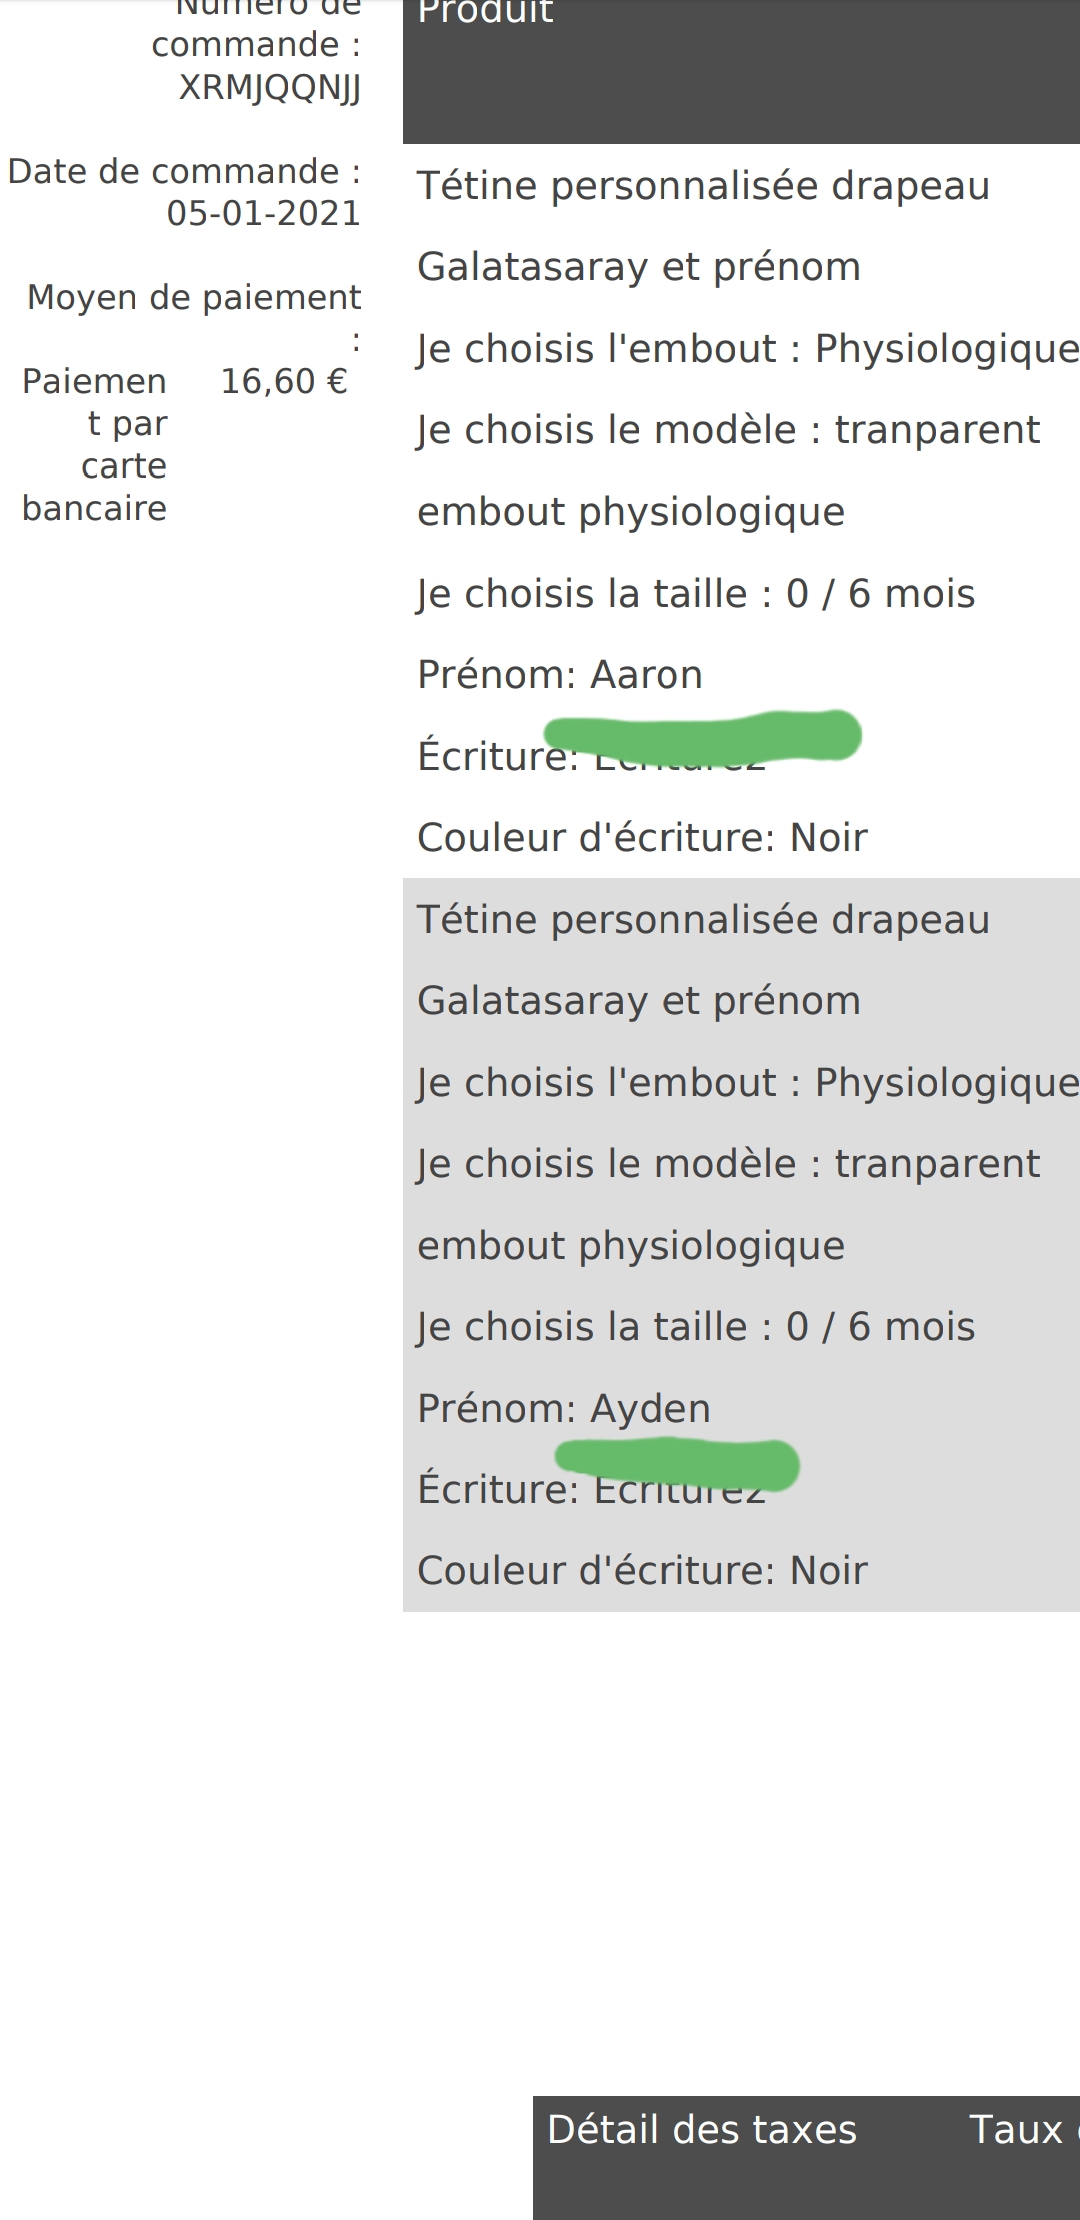
Task: Click "Couleur d'écriture: Noir" in Ayden's product
Action: tap(642, 1570)
